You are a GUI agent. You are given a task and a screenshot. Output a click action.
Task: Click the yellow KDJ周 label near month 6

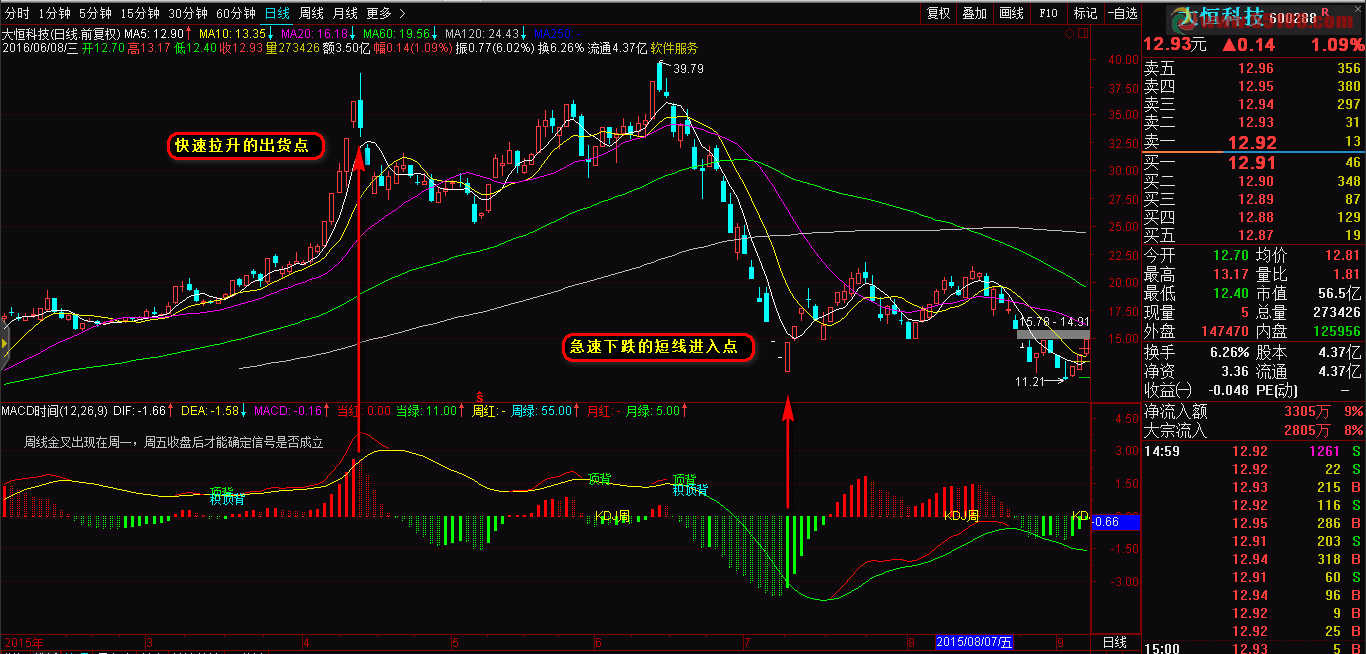(613, 516)
